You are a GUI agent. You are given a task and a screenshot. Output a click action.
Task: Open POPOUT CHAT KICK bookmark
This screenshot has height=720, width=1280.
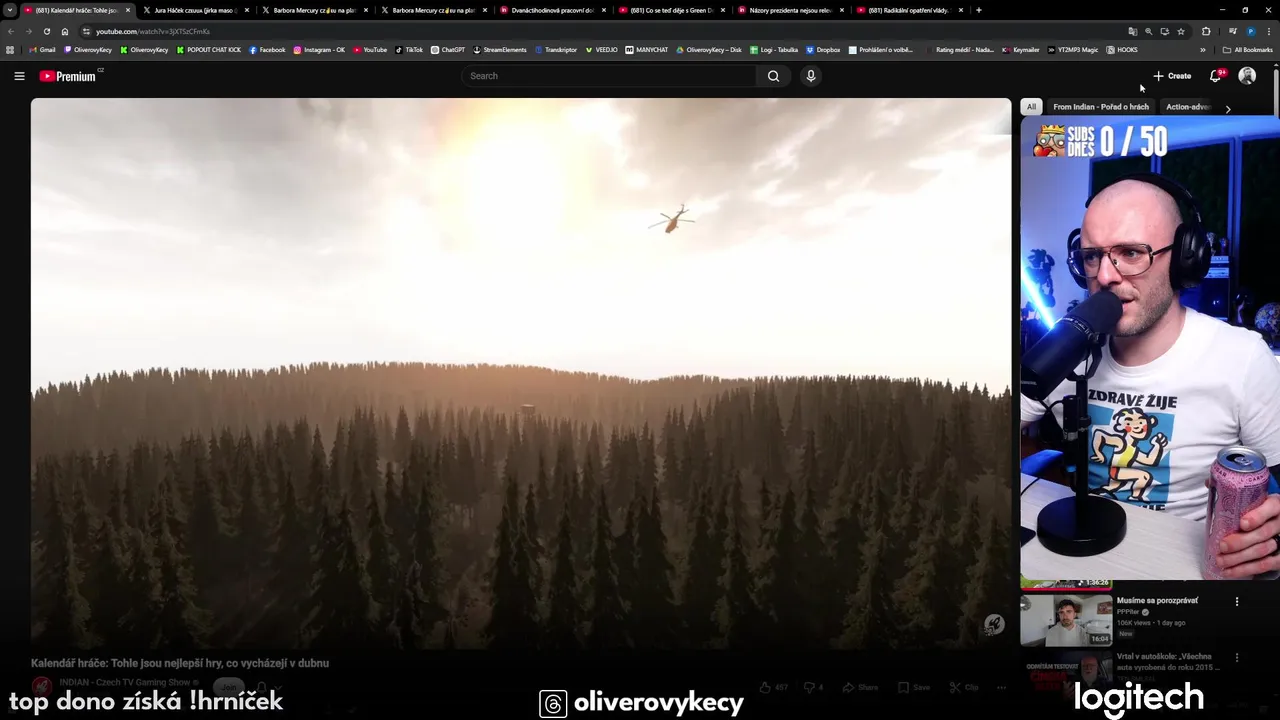click(209, 50)
